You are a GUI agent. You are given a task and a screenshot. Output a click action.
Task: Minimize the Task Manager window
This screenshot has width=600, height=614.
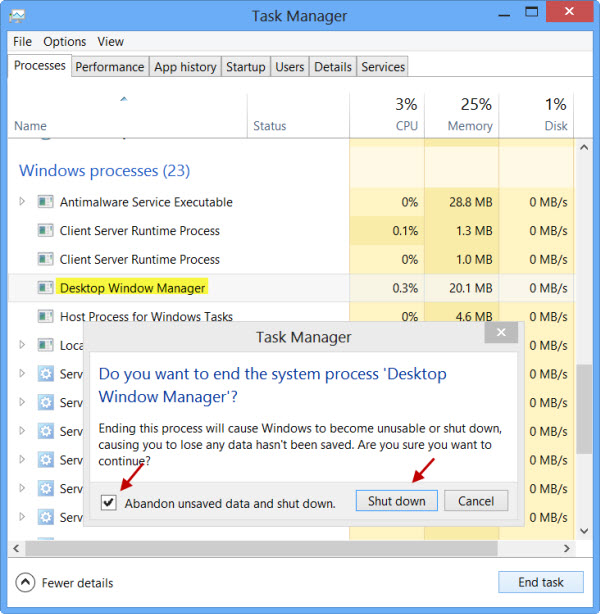[504, 14]
